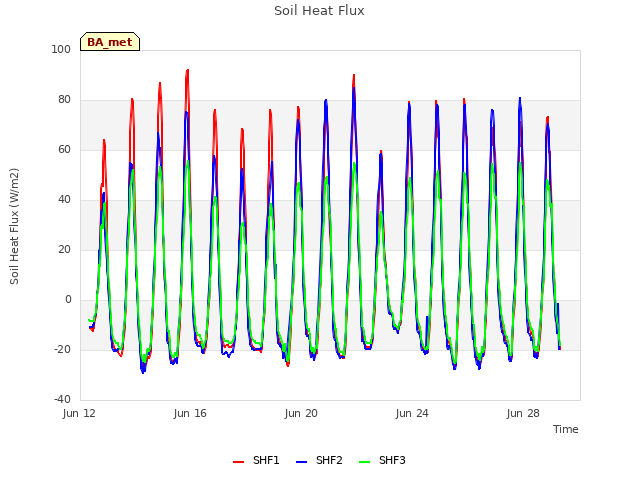Click the BA_met annotation label
Screen dimensions: 640x480
[x=110, y=42]
